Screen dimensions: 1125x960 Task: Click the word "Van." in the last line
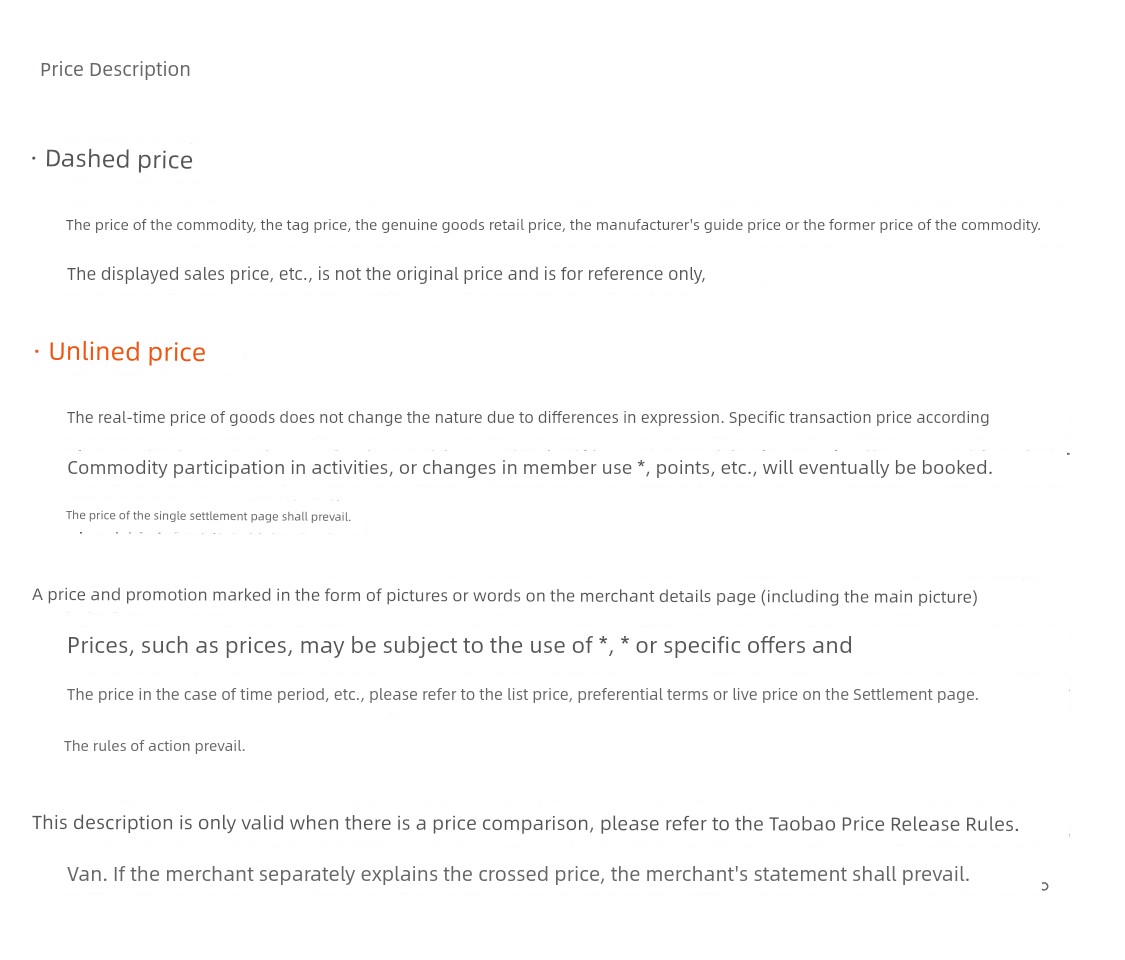87,875
